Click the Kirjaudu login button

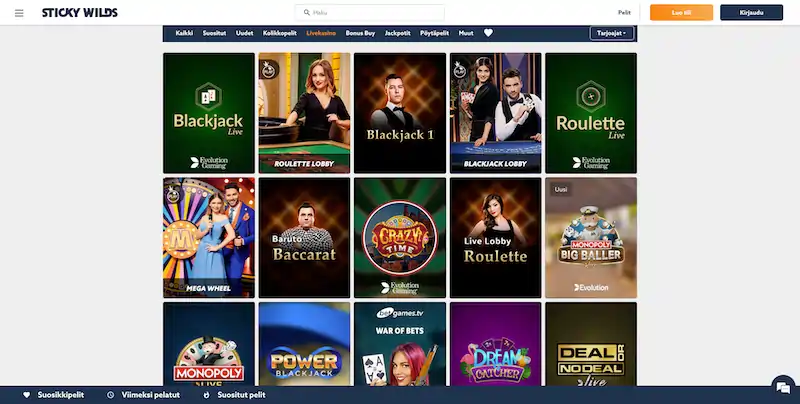click(x=751, y=12)
